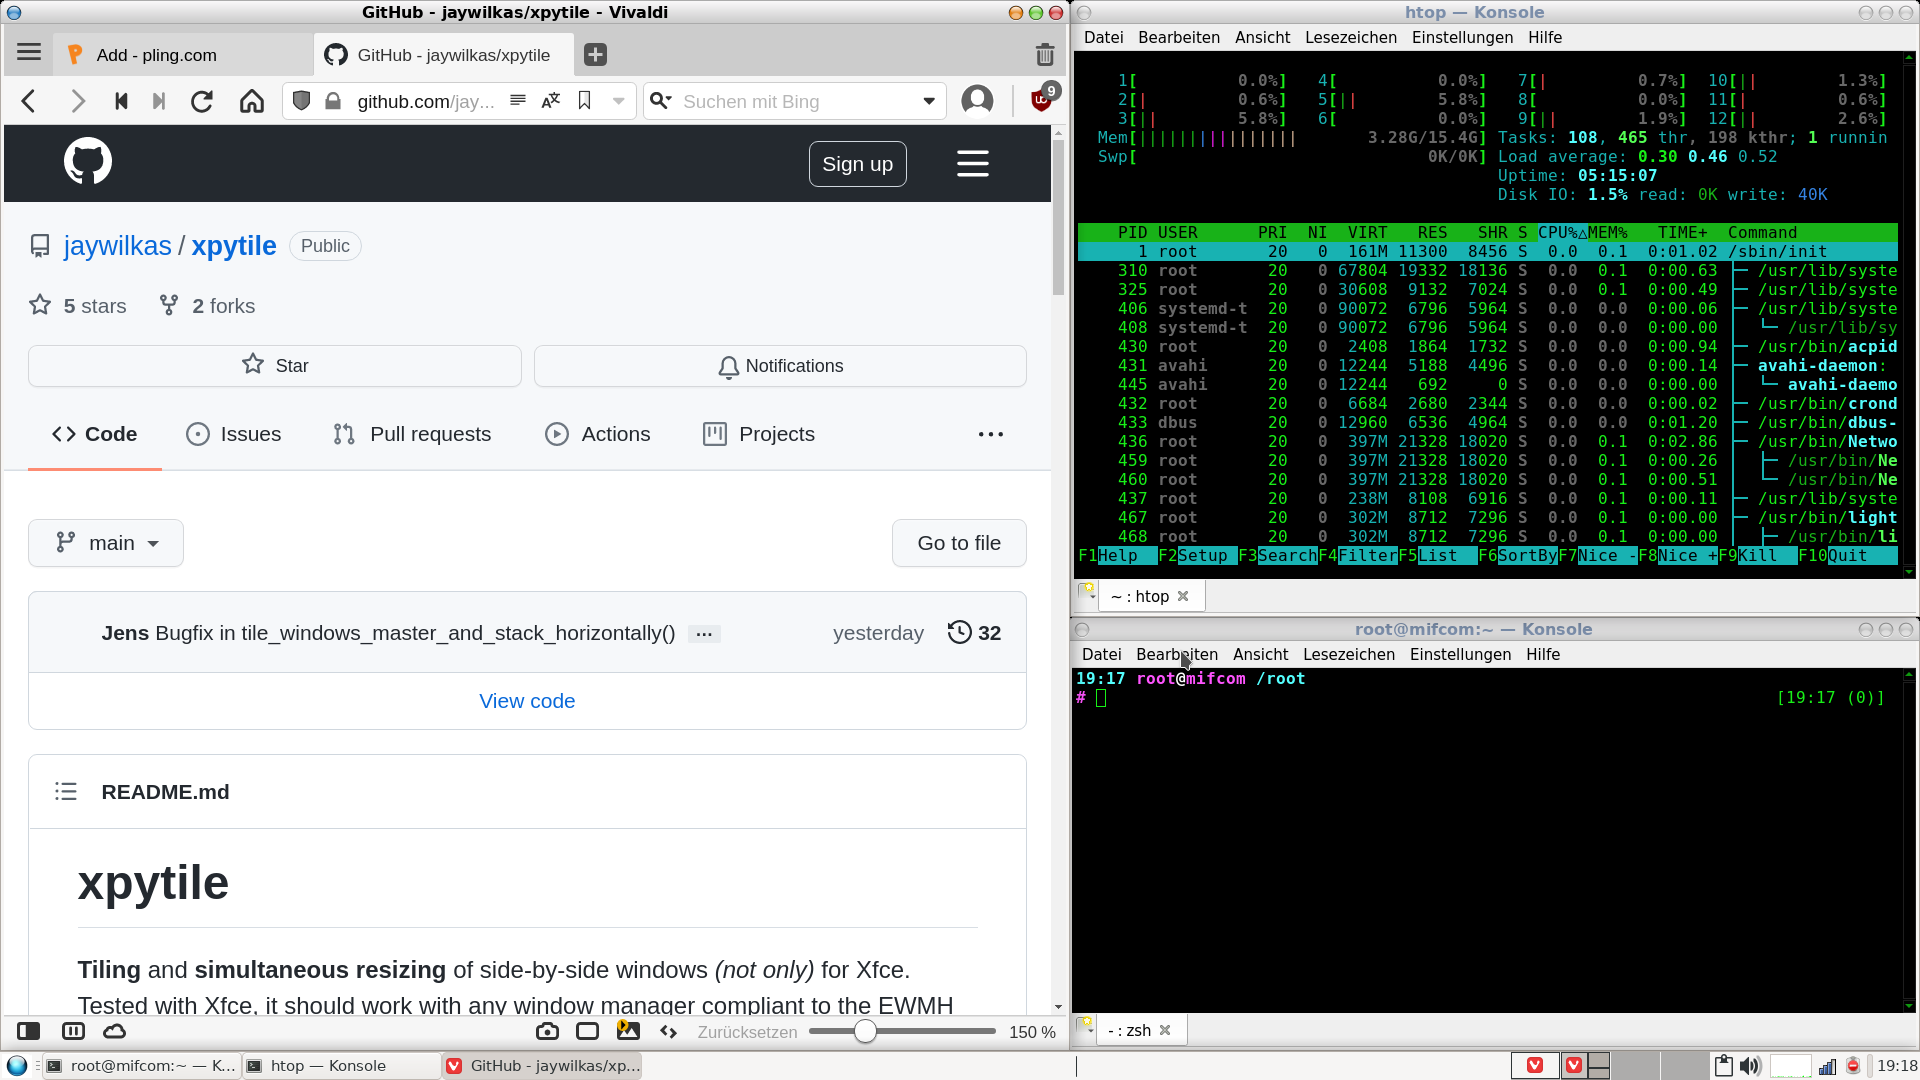Expand the search history dropdown arrow
Image resolution: width=1920 pixels, height=1080 pixels.
point(929,101)
